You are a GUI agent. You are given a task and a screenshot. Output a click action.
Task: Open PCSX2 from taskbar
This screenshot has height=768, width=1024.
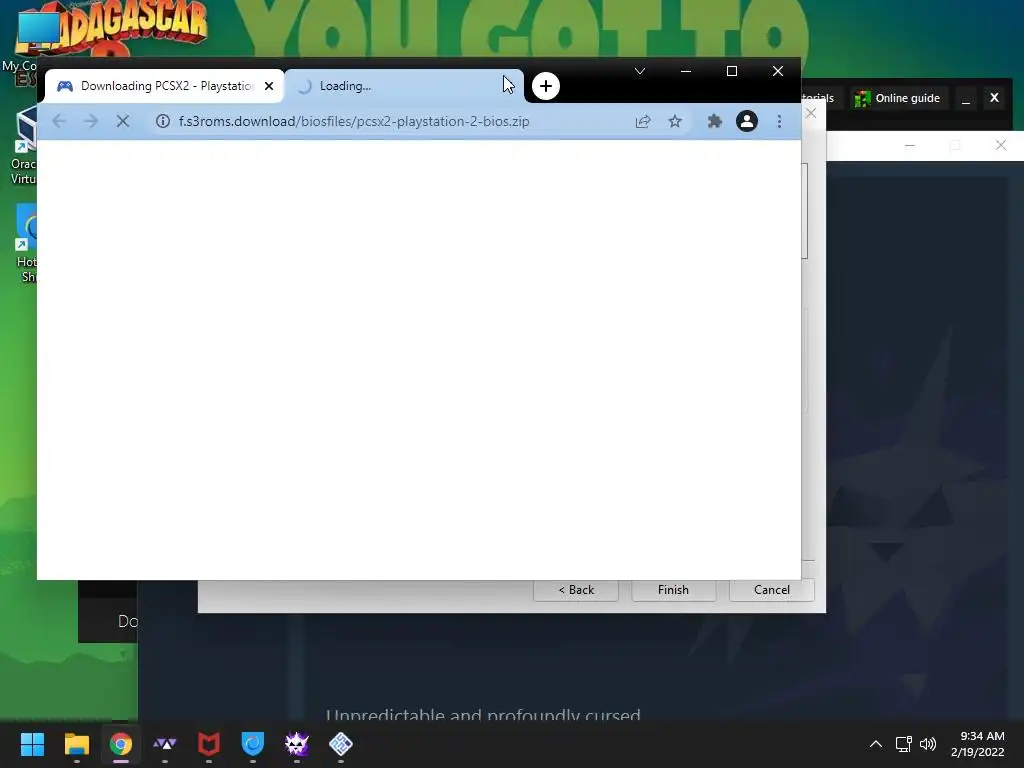pyautogui.click(x=341, y=744)
